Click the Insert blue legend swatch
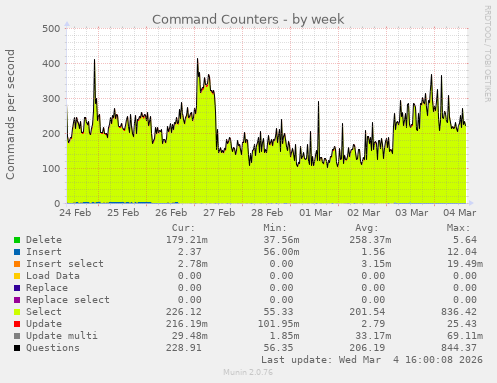This screenshot has height=383, width=497. (17, 252)
